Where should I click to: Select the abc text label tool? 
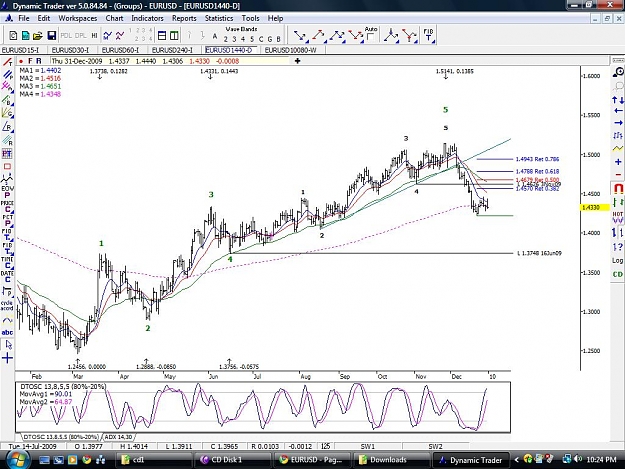point(7,332)
